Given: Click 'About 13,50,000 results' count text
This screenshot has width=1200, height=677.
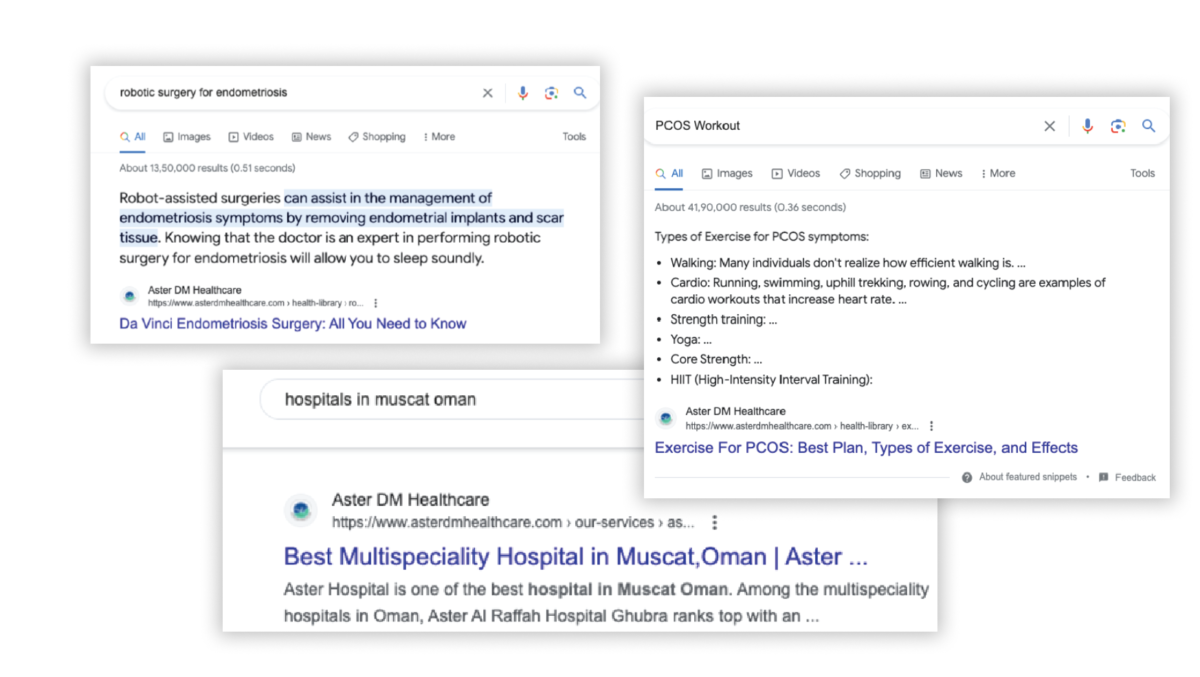Looking at the screenshot, I should click(x=207, y=168).
